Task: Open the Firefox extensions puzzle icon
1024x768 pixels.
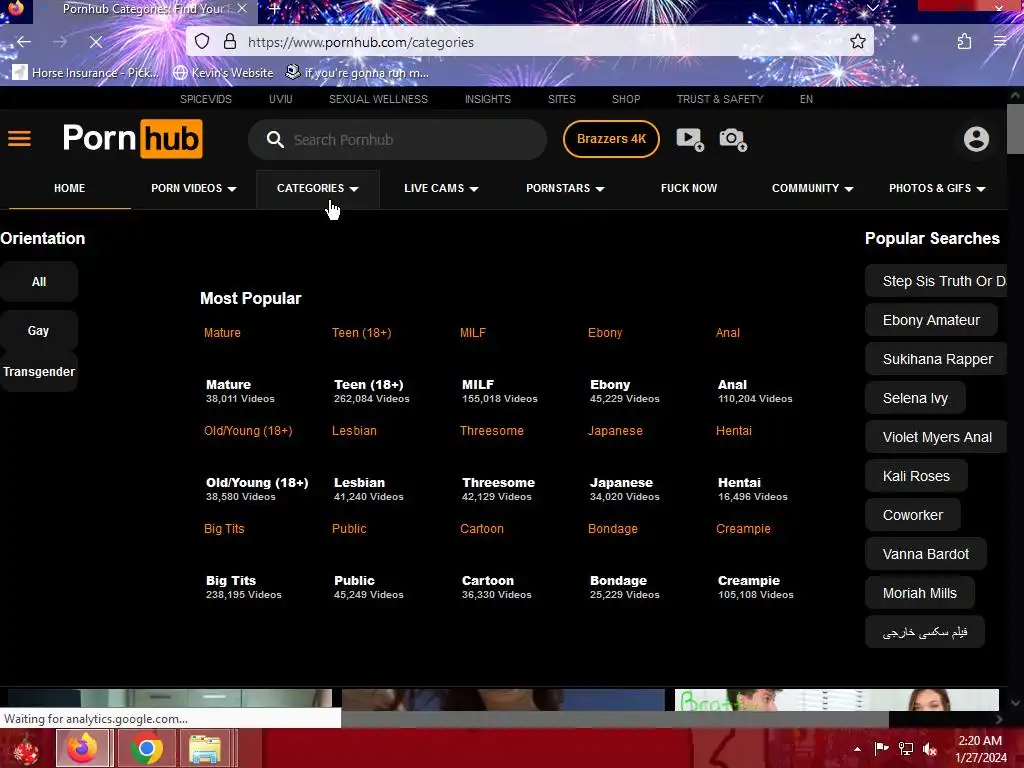Action: pyautogui.click(x=964, y=42)
